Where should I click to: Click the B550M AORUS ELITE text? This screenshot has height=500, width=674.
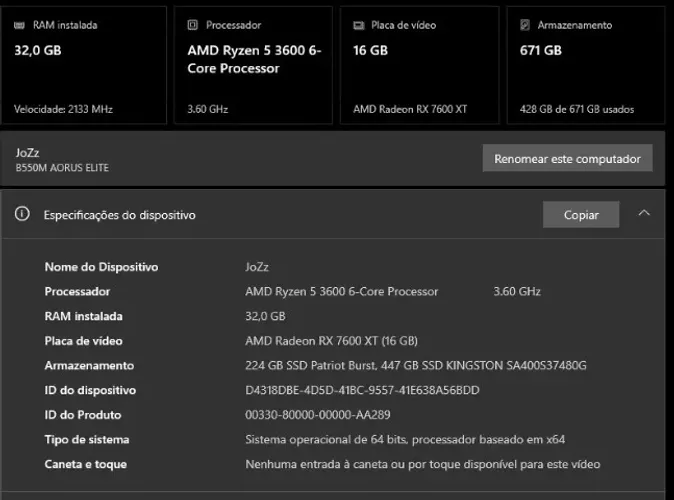[62, 168]
